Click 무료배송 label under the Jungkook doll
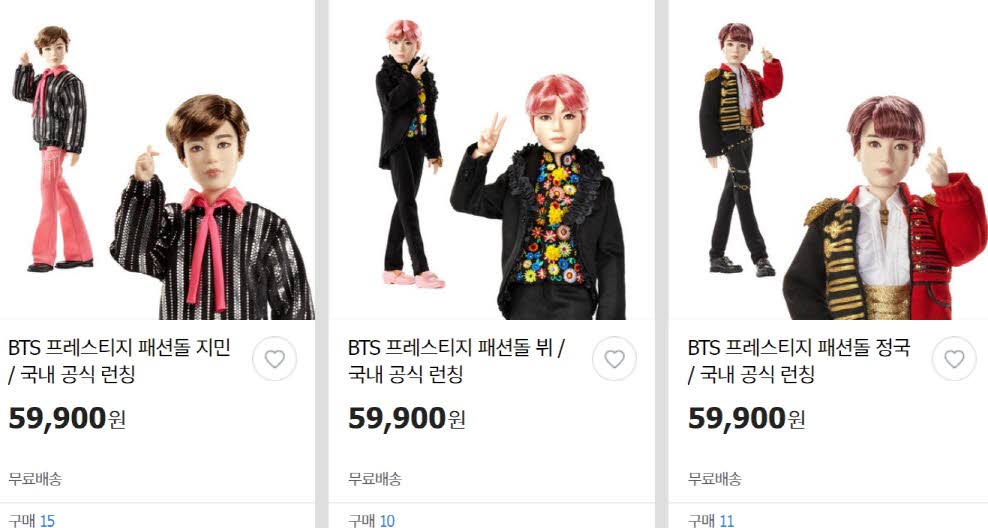This screenshot has width=988, height=528. click(x=715, y=479)
